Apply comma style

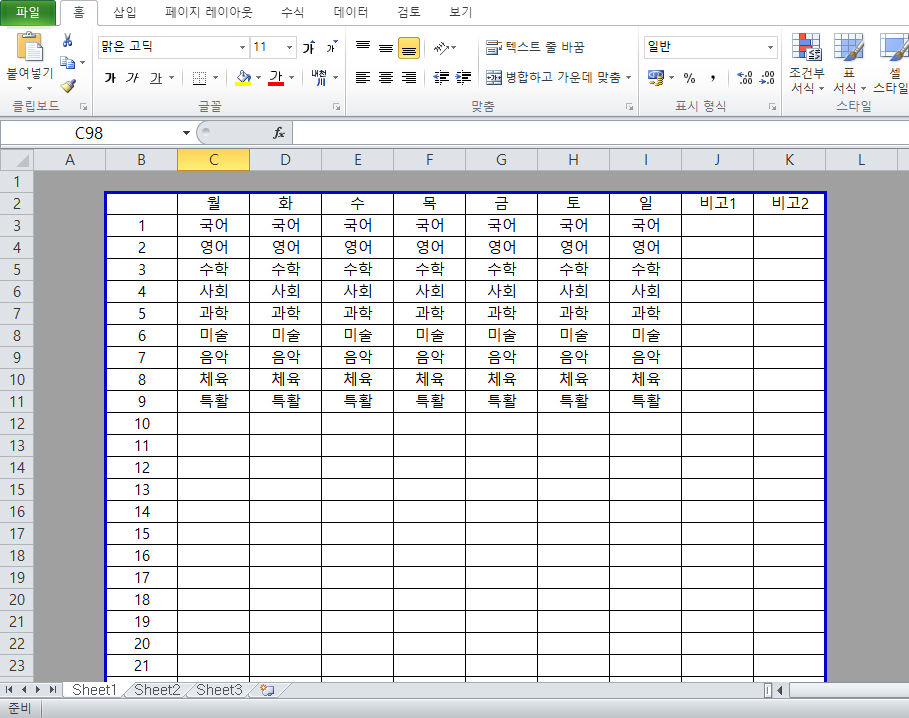(712, 78)
